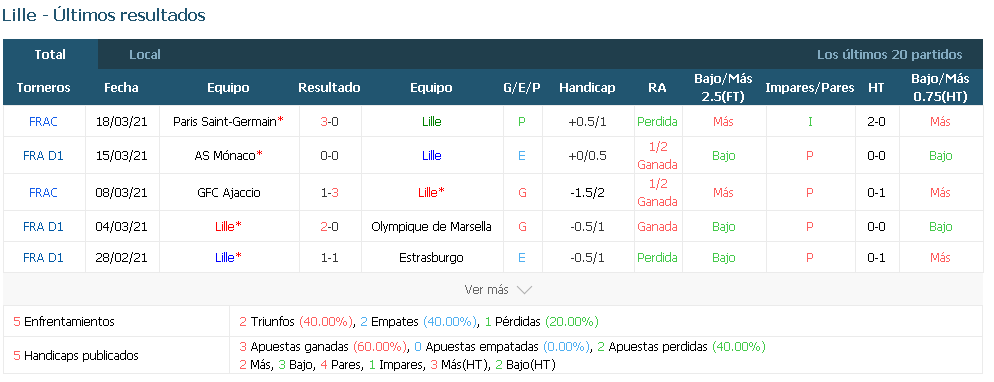Open FRAC tournament link dated 18/03/21
Viewport: 994px width, 382px height.
43,122
